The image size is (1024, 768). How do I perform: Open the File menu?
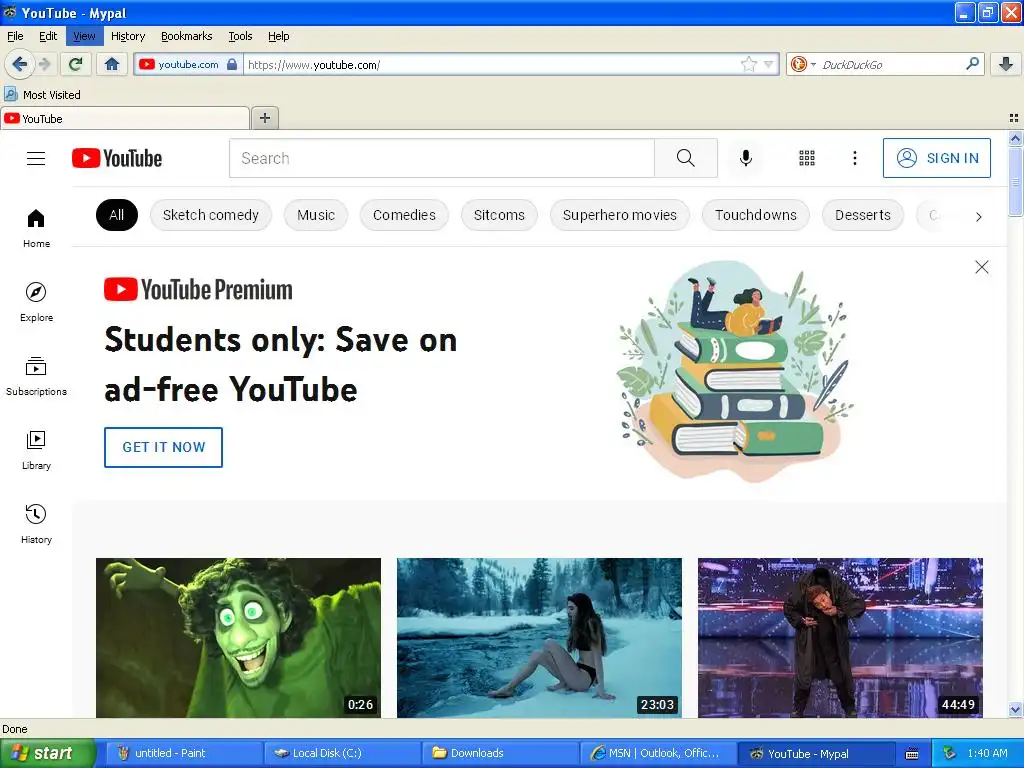(15, 36)
